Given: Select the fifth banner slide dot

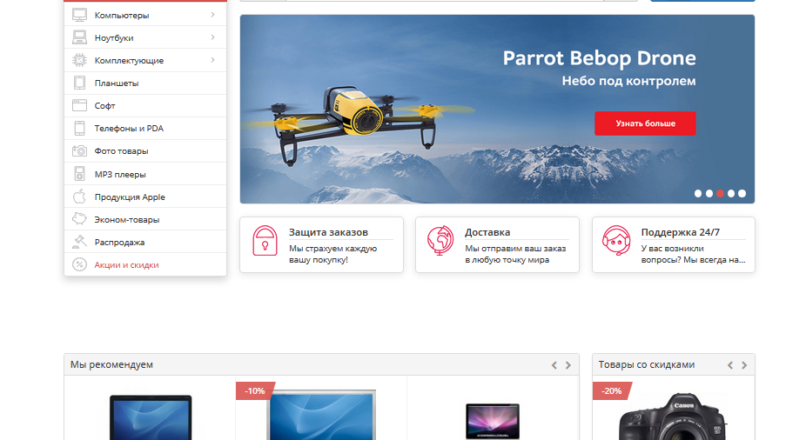Looking at the screenshot, I should click(x=742, y=193).
